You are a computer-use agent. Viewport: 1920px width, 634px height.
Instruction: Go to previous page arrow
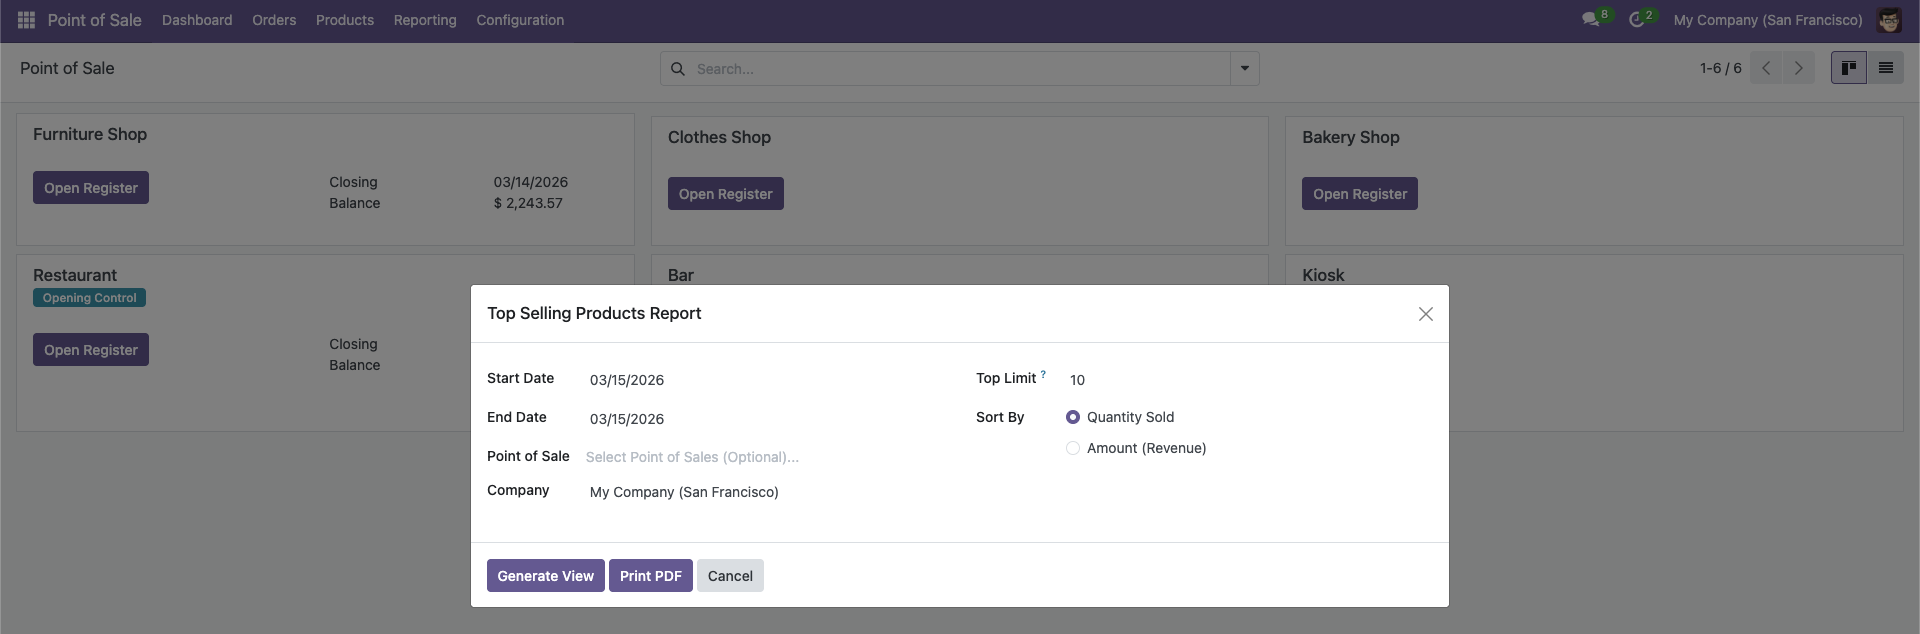point(1766,68)
